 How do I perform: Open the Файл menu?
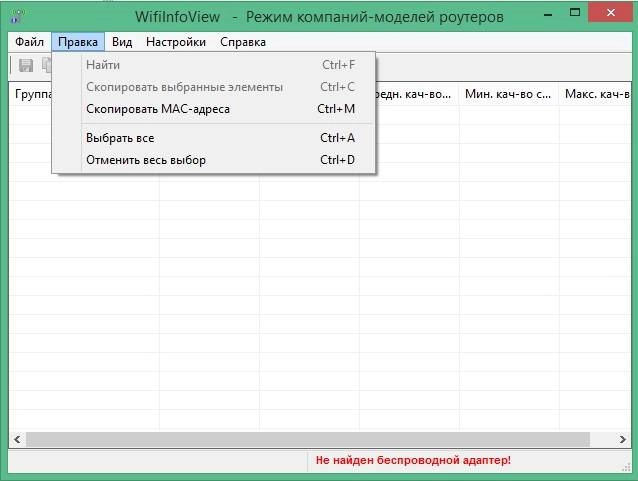coord(29,42)
